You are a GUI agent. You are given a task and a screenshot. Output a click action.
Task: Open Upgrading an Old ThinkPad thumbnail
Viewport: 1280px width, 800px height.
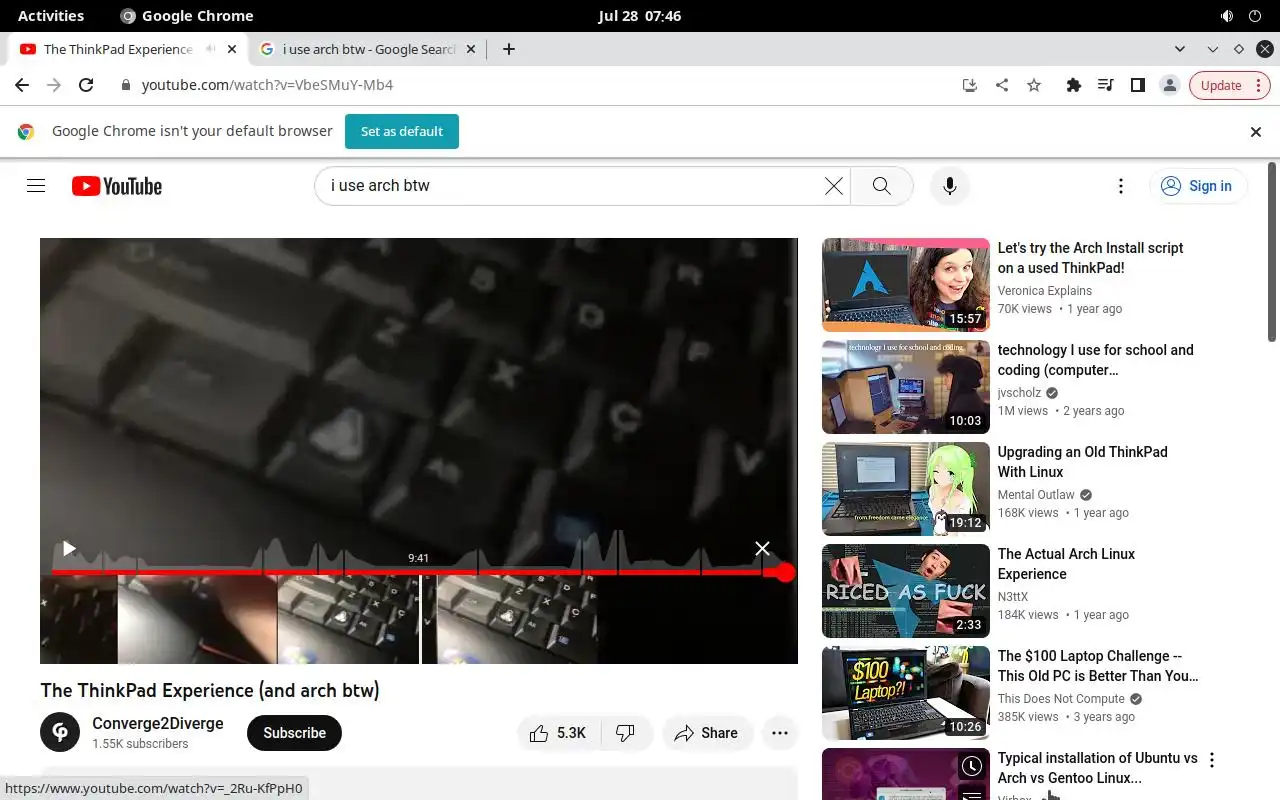[906, 489]
